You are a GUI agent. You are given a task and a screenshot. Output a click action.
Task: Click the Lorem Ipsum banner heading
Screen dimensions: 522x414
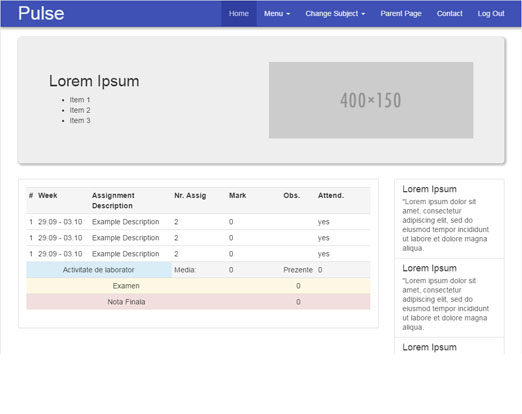[94, 81]
